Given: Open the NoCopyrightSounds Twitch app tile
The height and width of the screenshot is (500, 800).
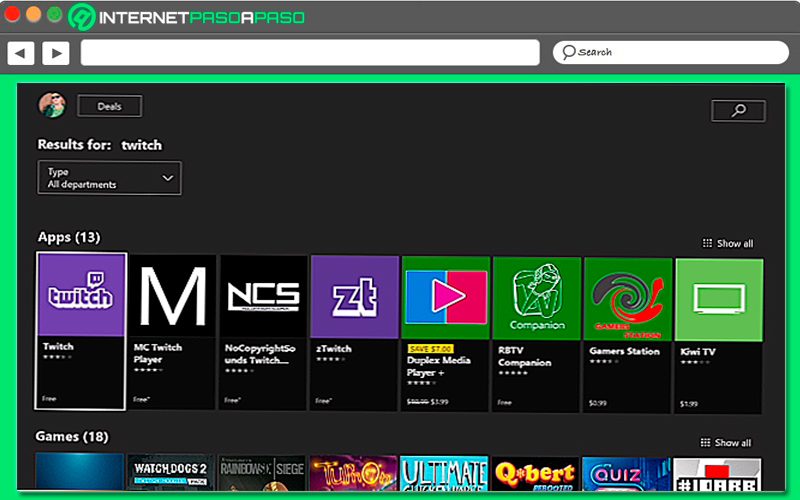Looking at the screenshot, I should [x=263, y=332].
